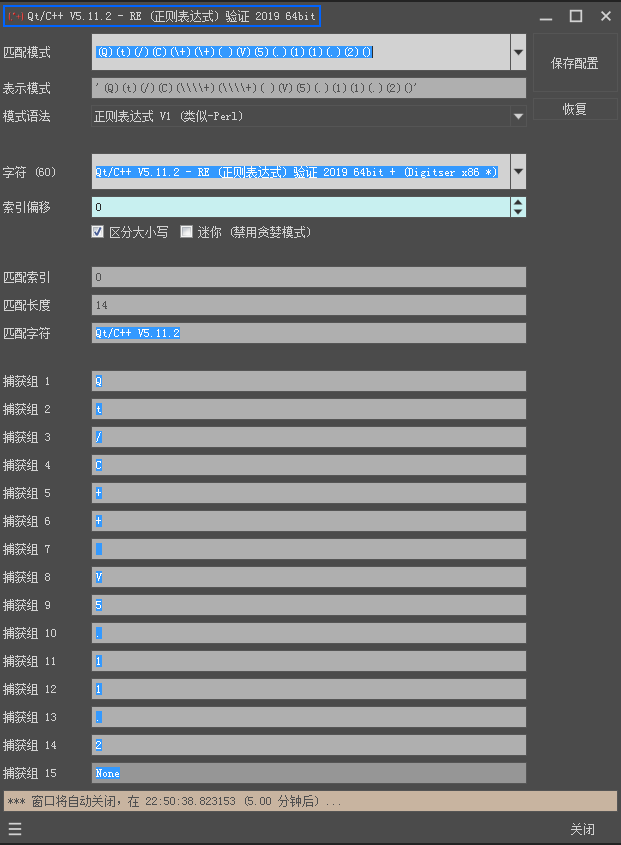Click 捕获组 5 field showing plus

(309, 493)
